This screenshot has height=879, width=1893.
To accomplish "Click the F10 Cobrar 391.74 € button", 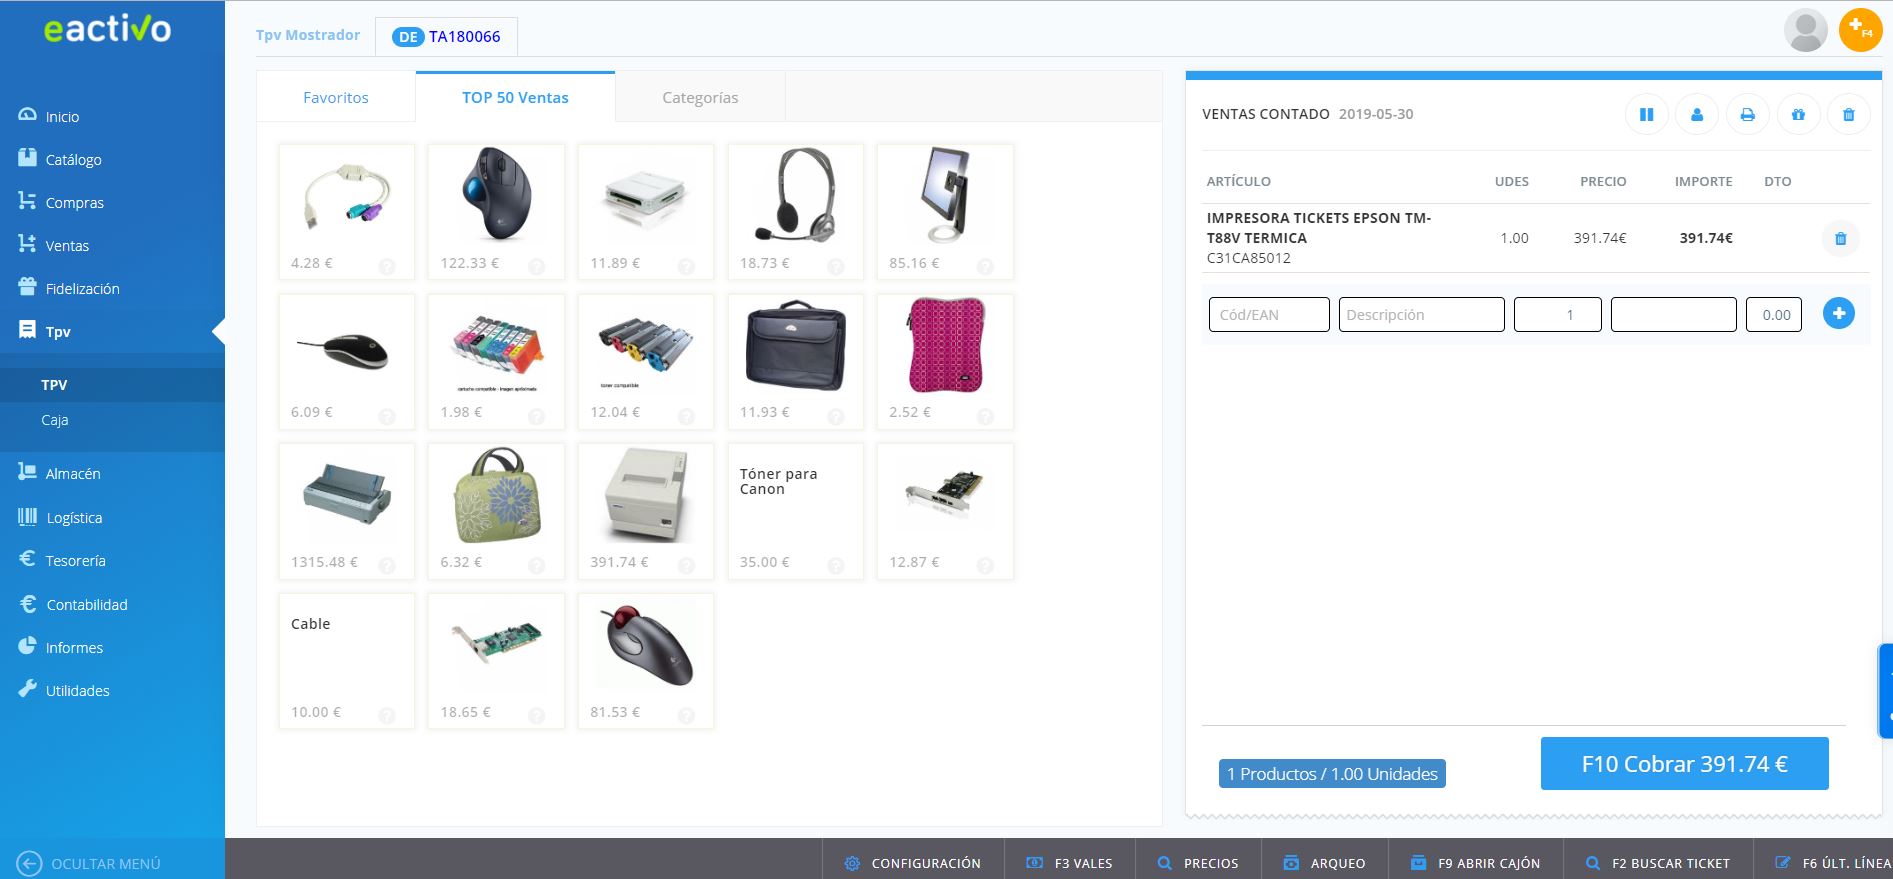I will coord(1684,764).
